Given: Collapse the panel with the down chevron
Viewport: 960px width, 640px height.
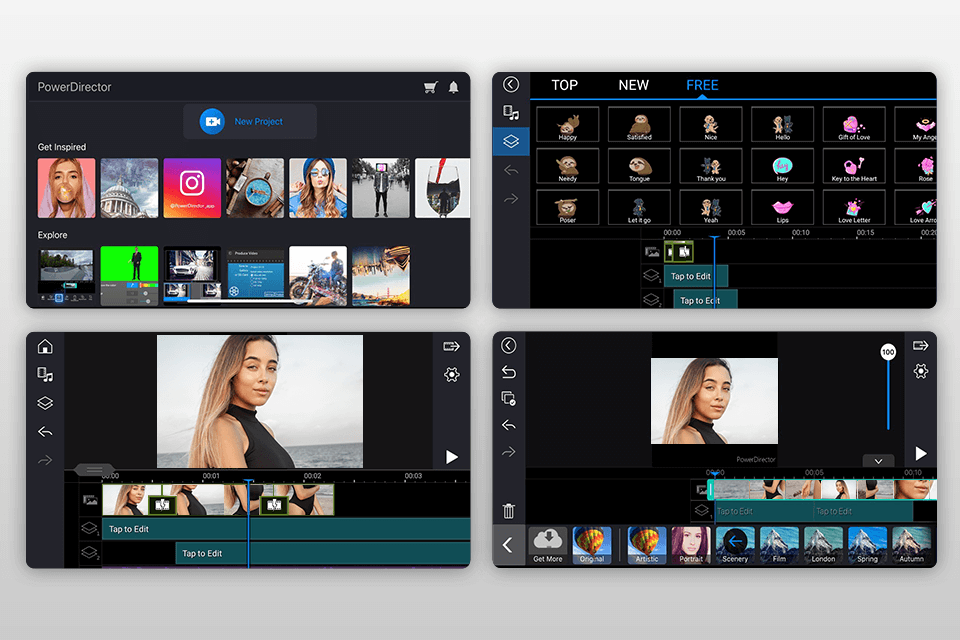Looking at the screenshot, I should (878, 461).
